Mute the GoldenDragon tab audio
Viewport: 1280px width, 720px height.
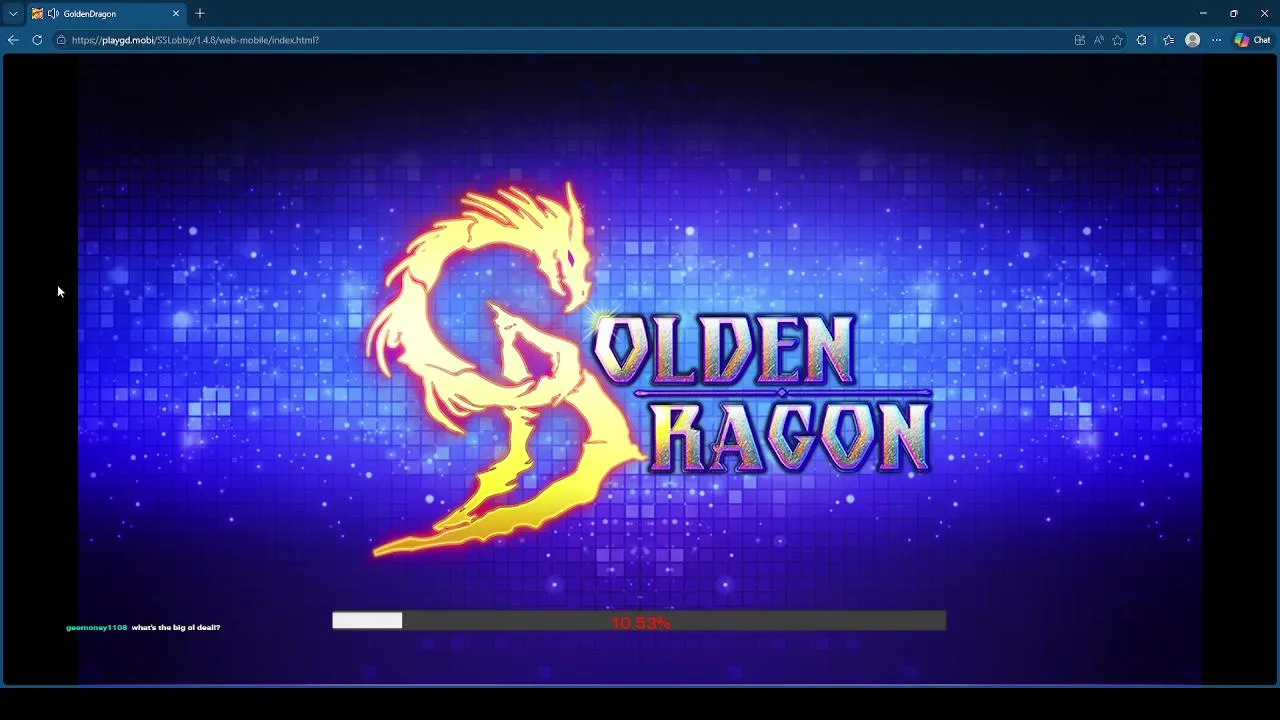53,14
